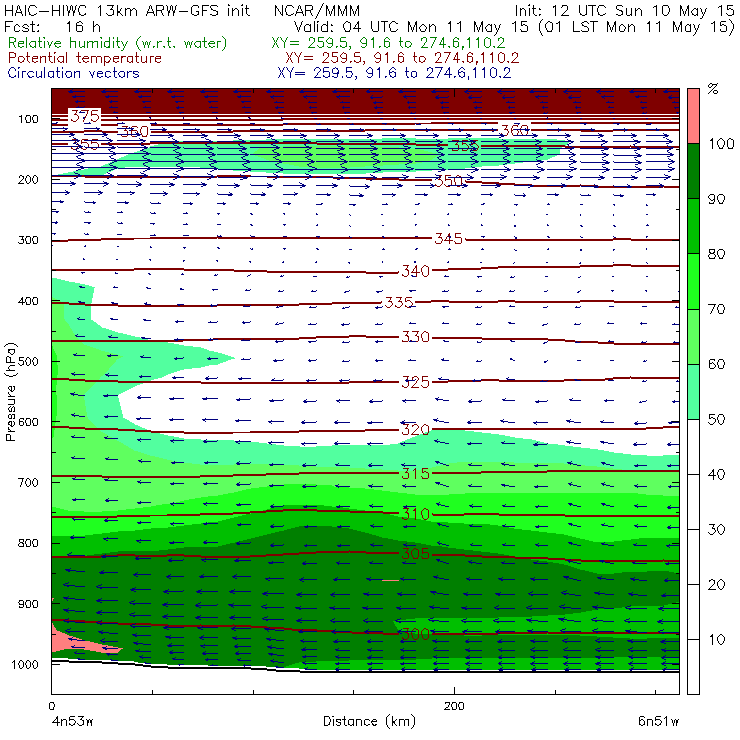Click the 600 hPa pressure axis label
The width and height of the screenshot is (740, 740).
(x=28, y=421)
